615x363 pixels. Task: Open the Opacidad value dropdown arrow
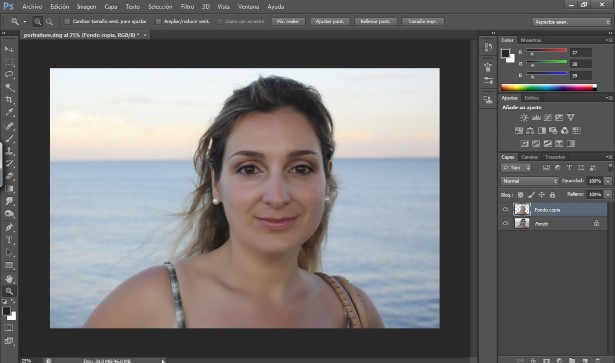(x=608, y=181)
